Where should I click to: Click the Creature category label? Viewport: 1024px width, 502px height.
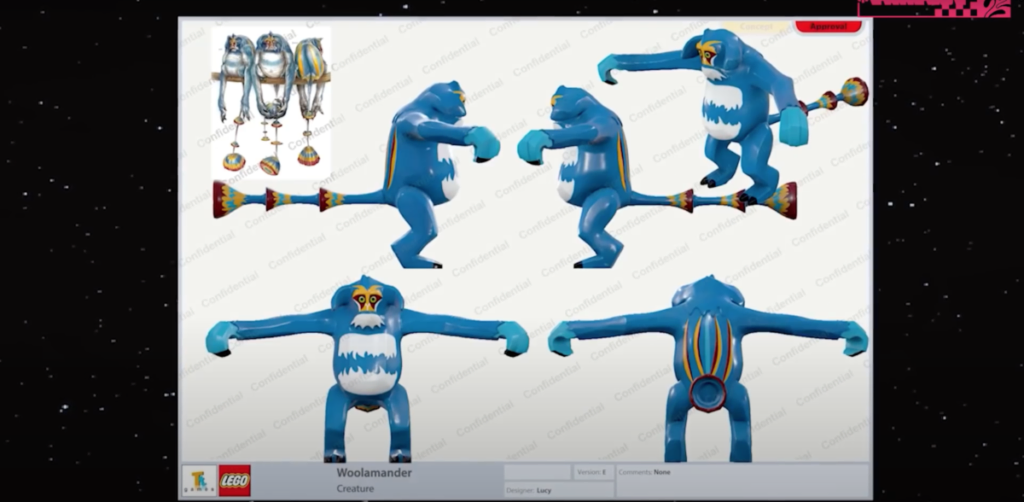356,488
